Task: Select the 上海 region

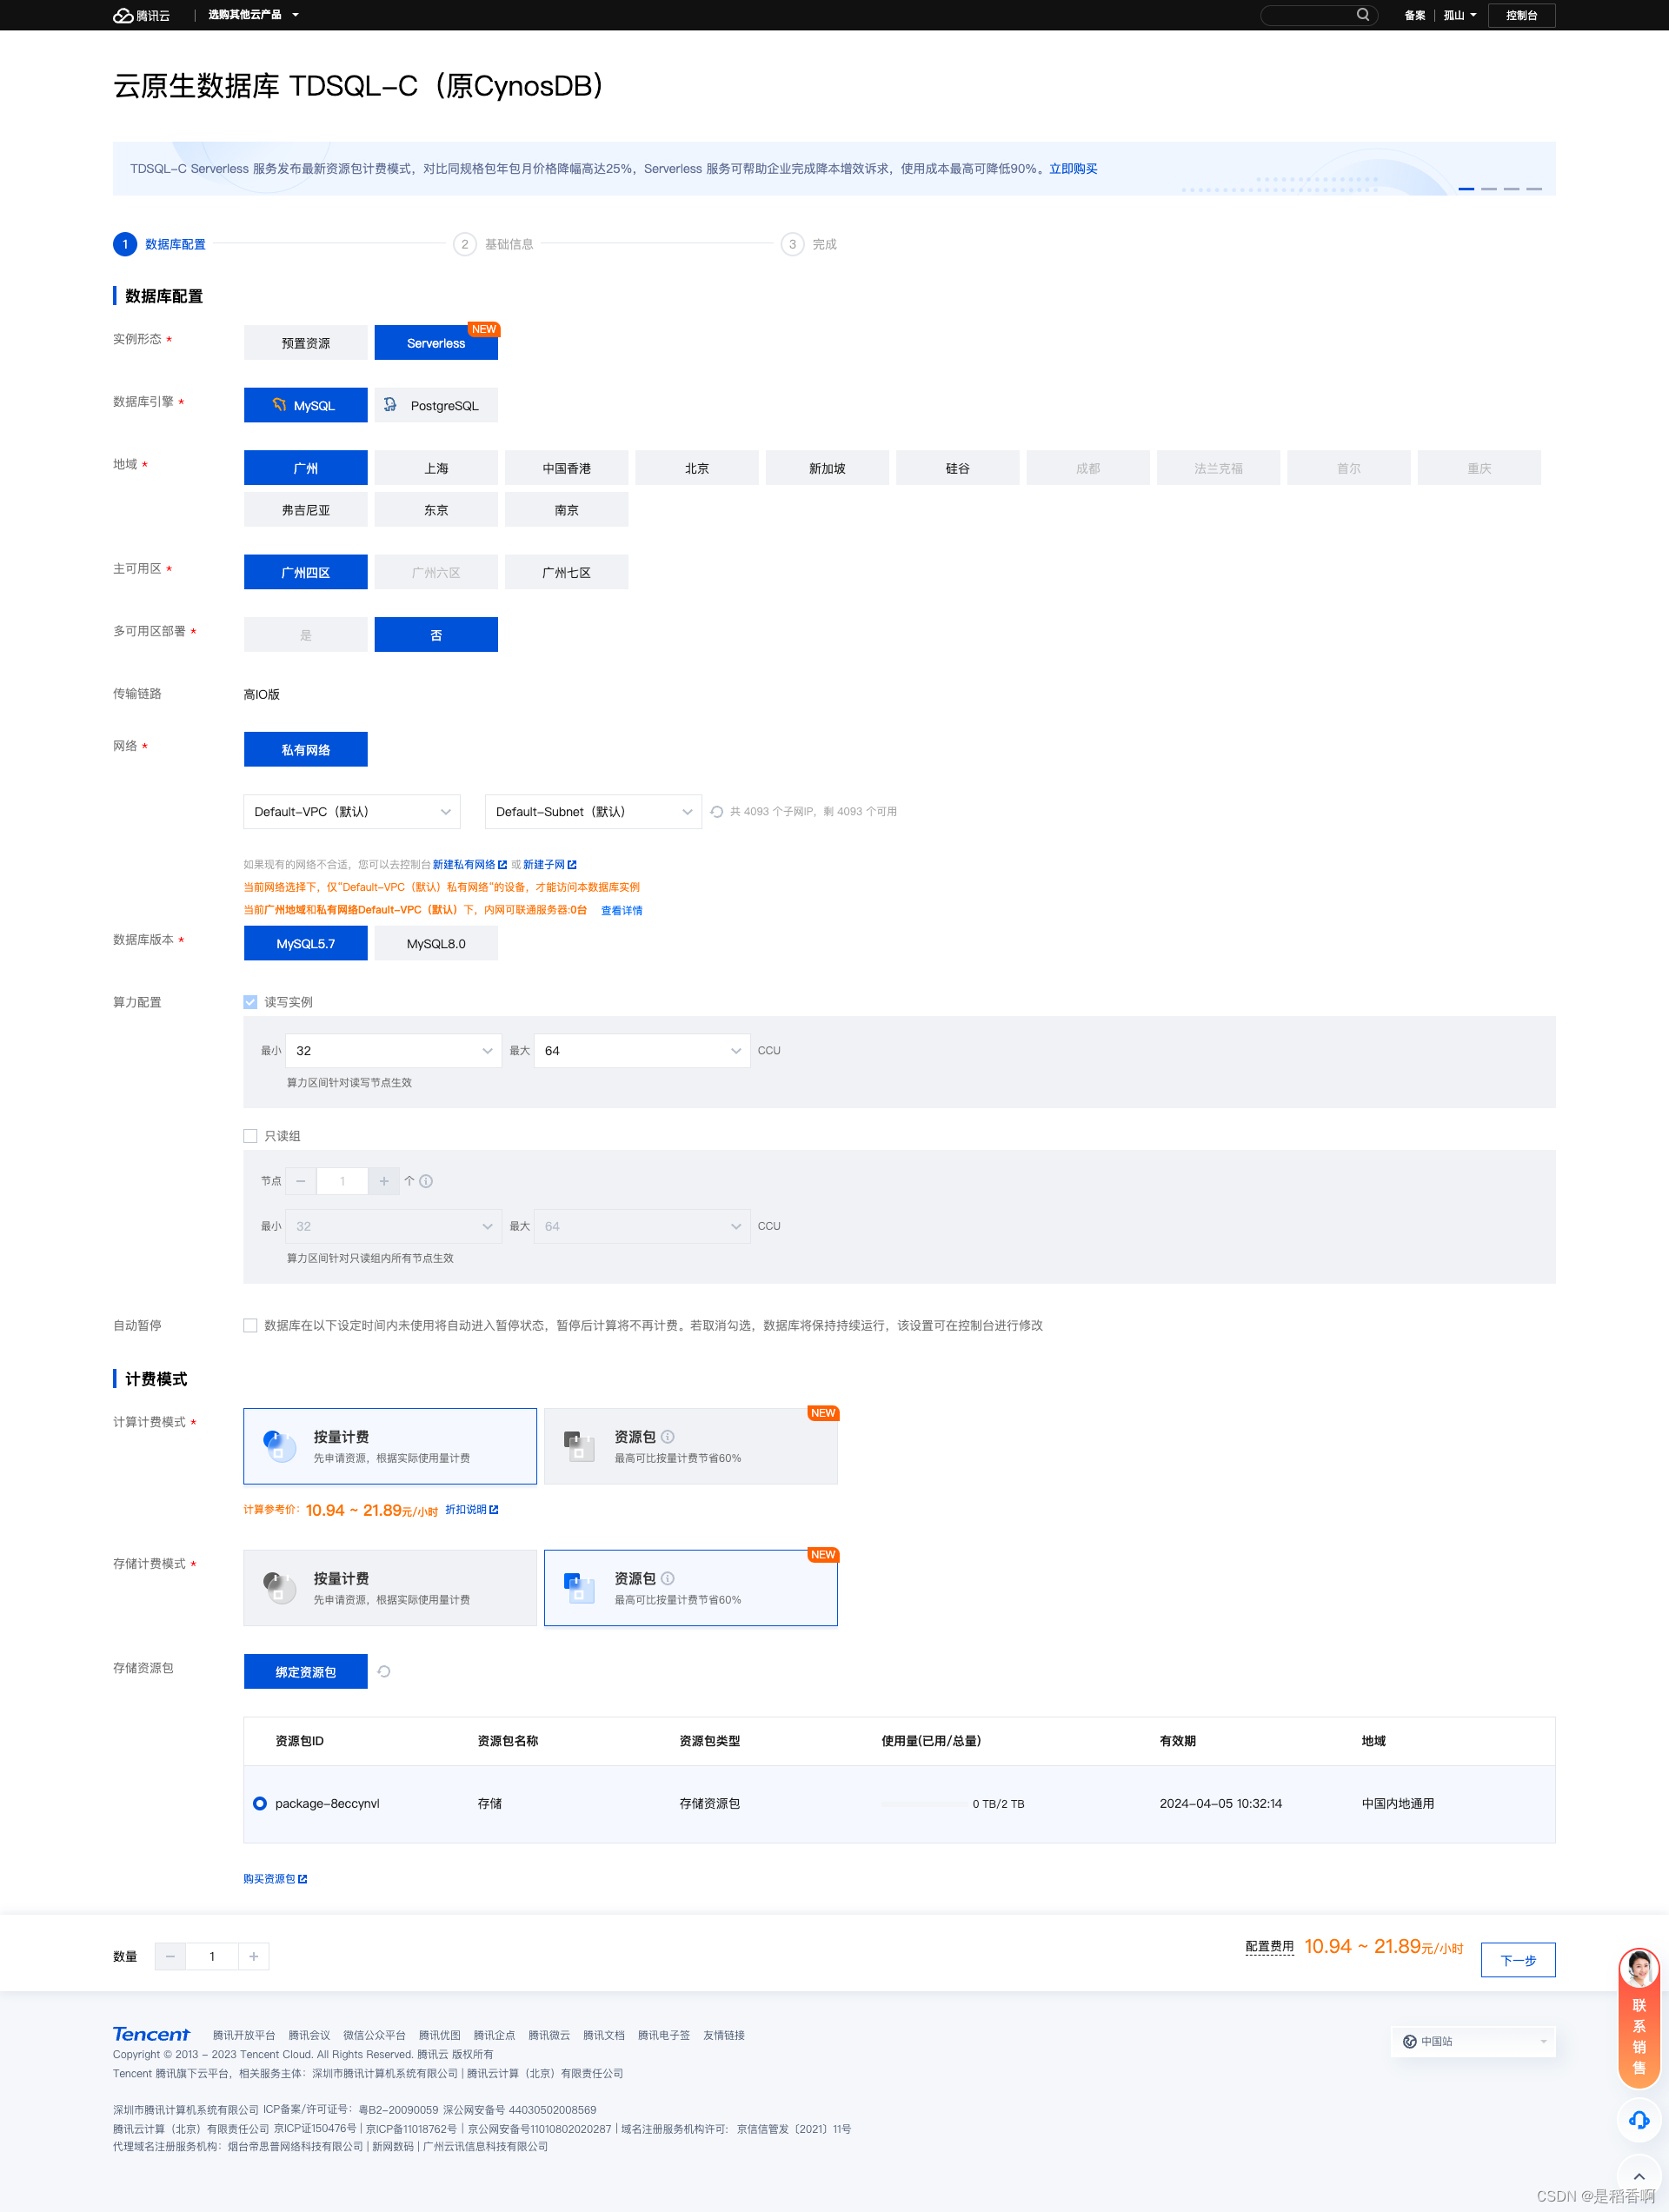Action: click(x=436, y=468)
